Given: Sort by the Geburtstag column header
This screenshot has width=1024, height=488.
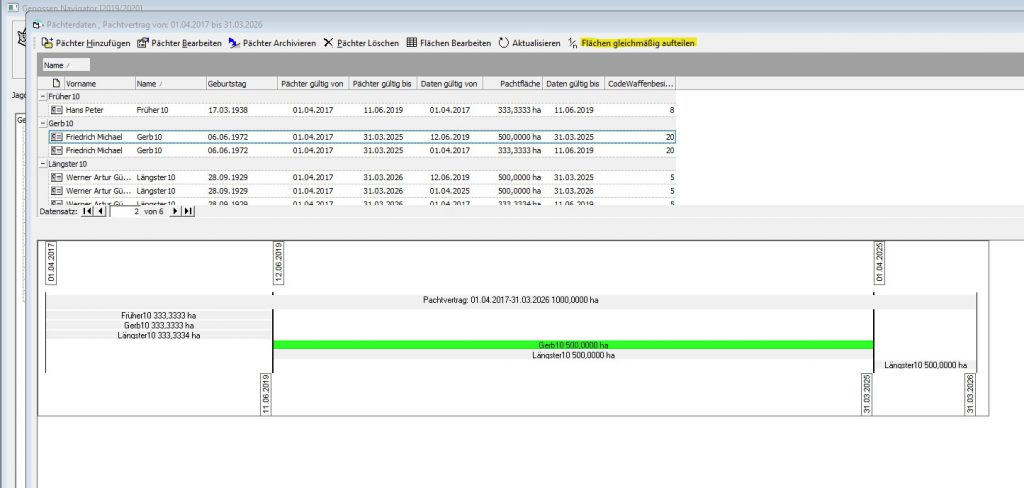Looking at the screenshot, I should click(238, 83).
